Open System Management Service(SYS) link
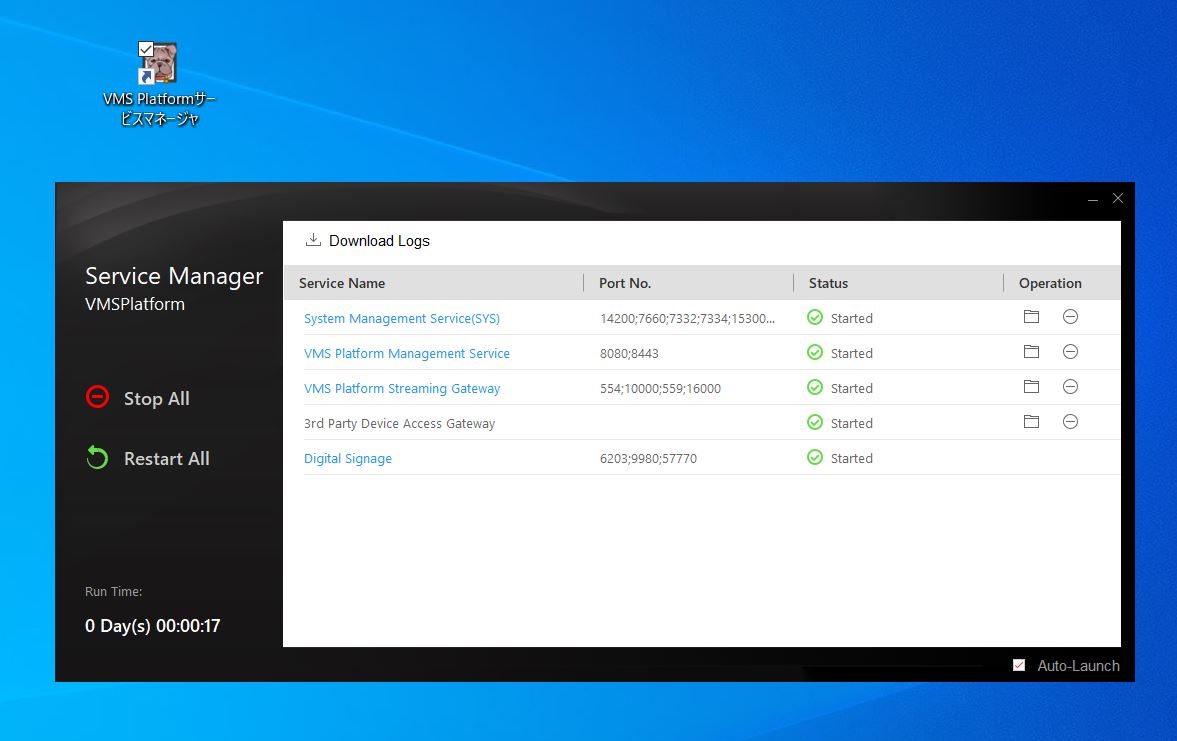The image size is (1177, 741). pos(402,318)
